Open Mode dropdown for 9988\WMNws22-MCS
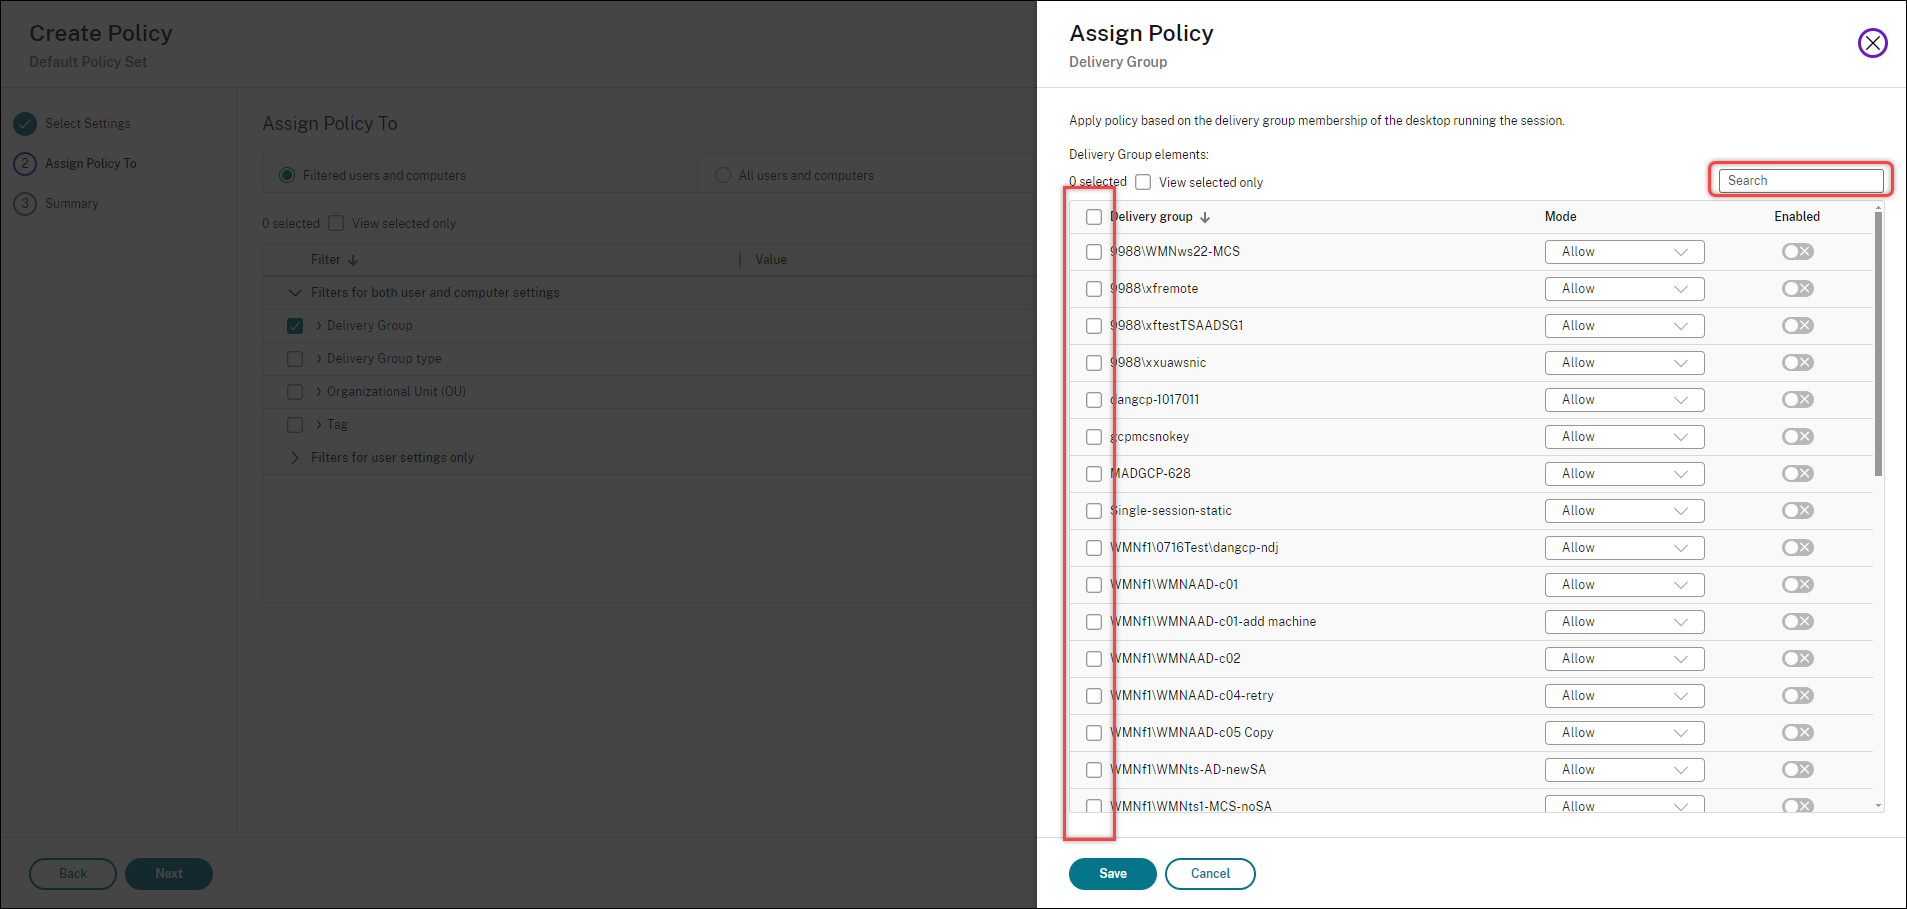This screenshot has width=1907, height=909. point(1624,252)
